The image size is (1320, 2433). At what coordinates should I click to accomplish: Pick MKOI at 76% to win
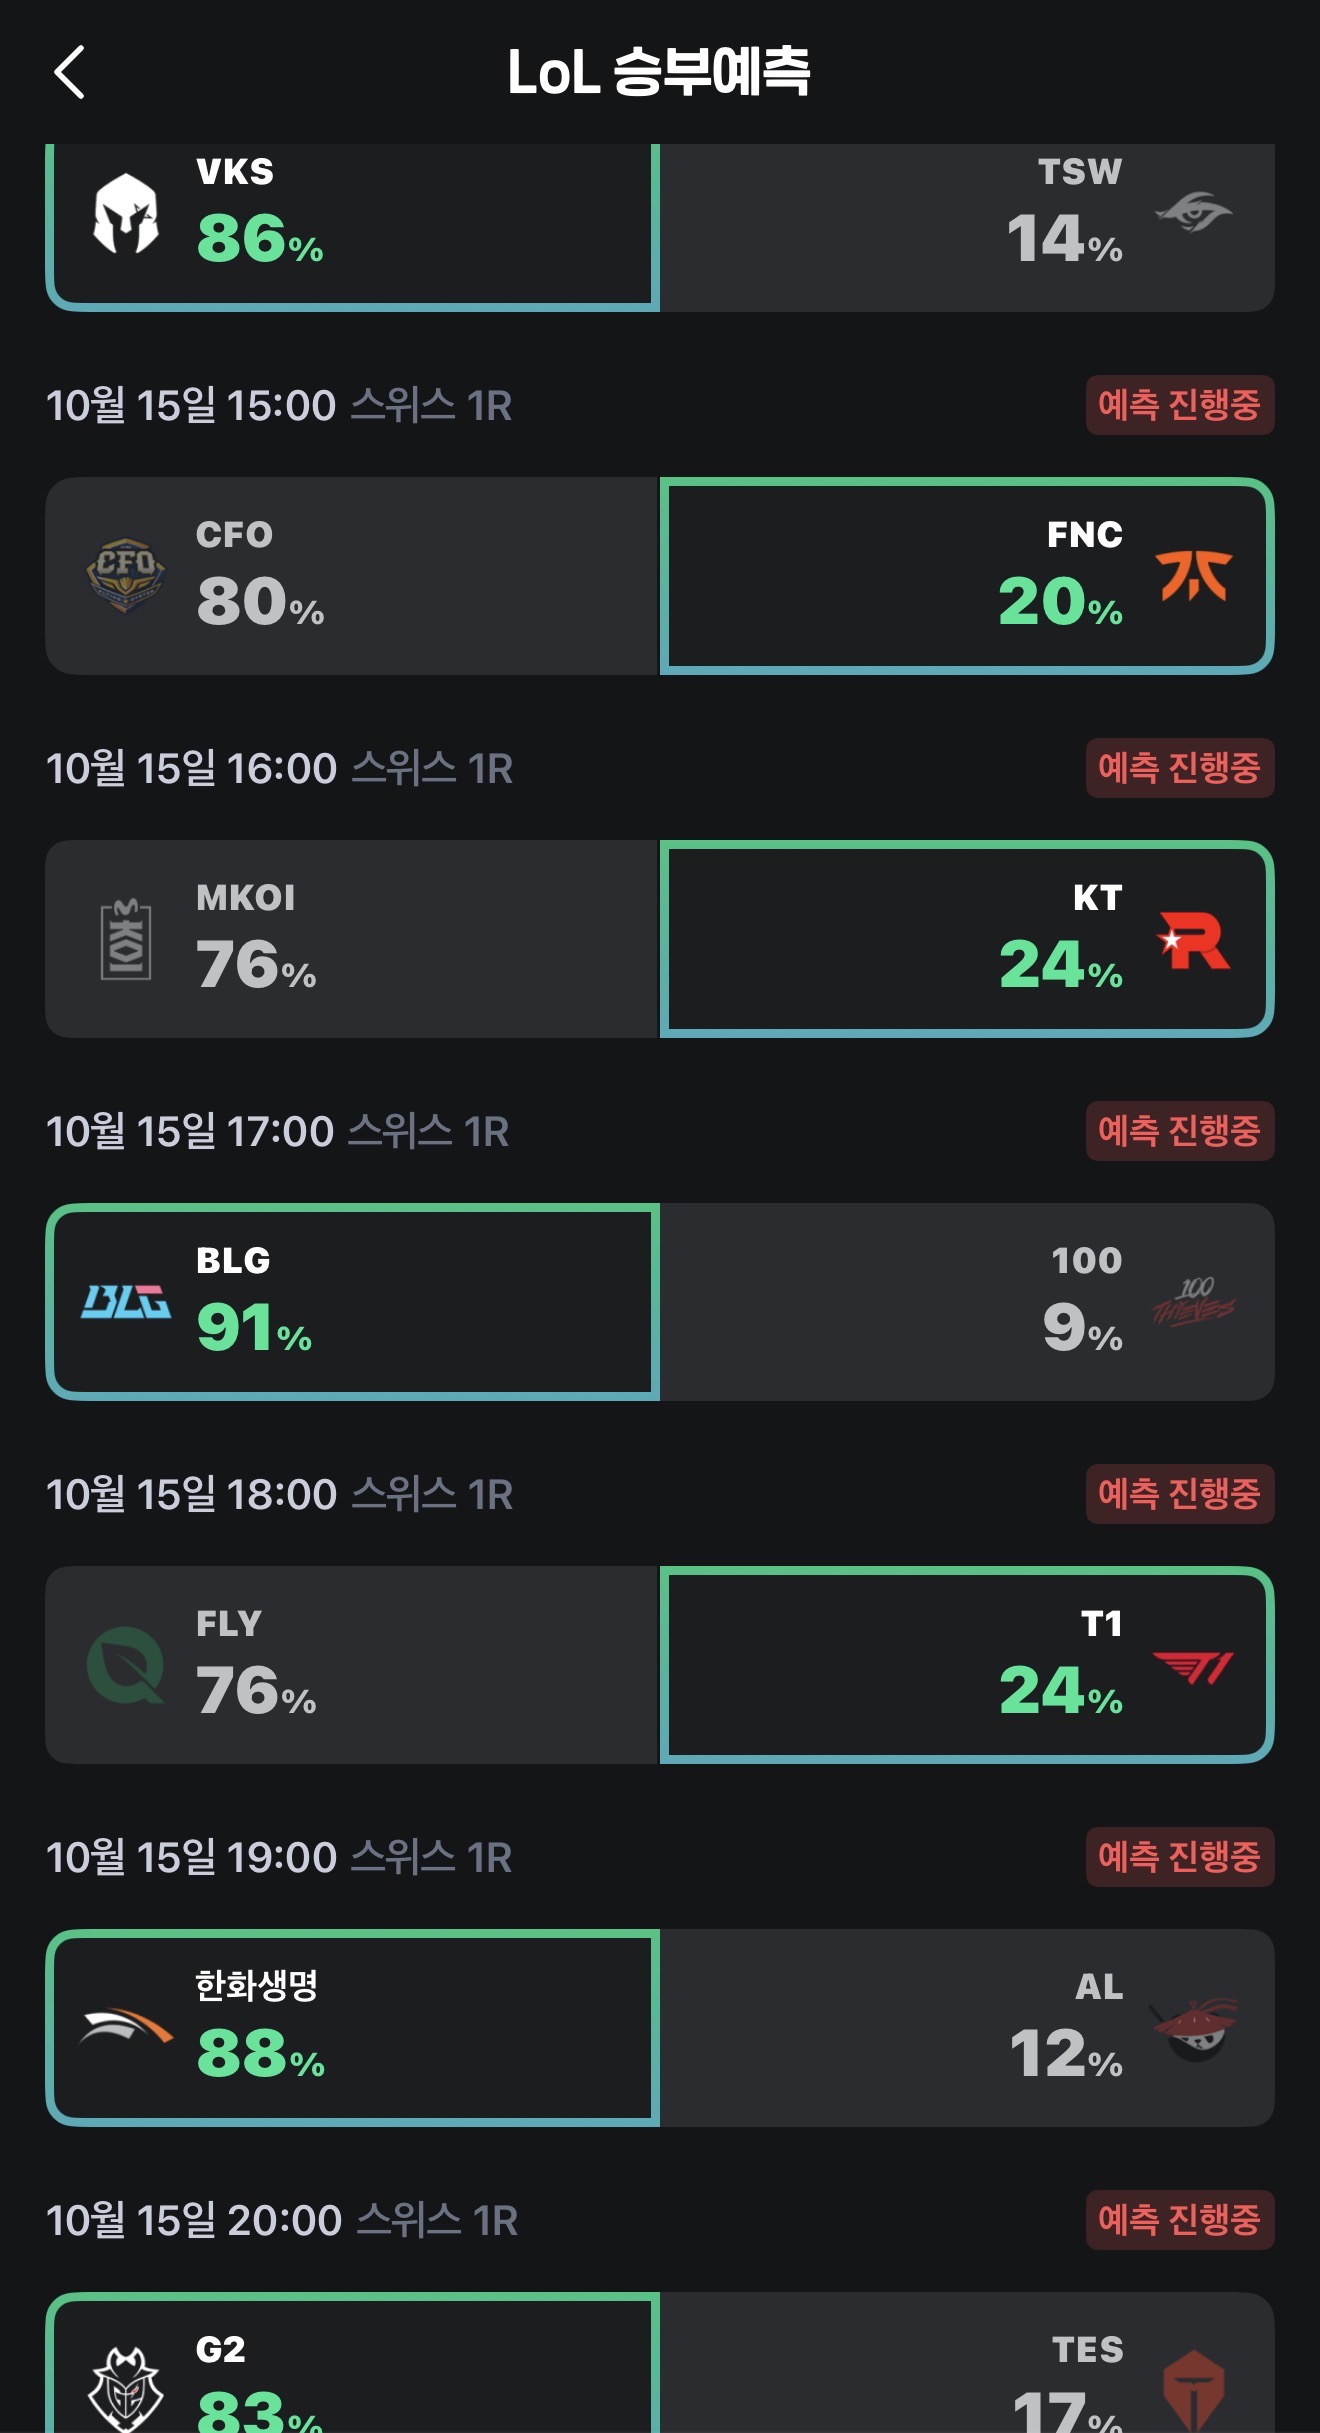click(x=352, y=939)
